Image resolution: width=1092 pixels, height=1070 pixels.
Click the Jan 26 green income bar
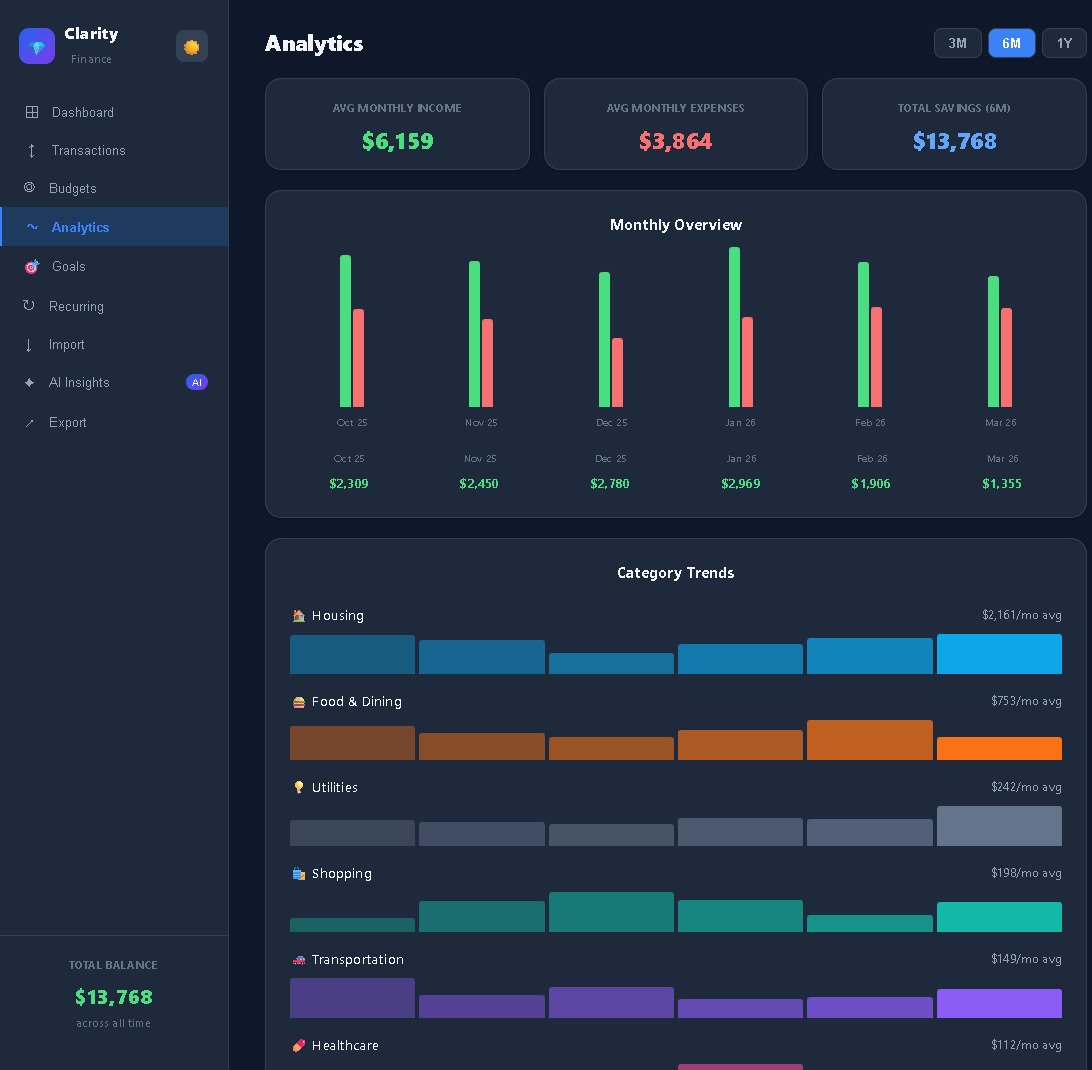click(734, 327)
